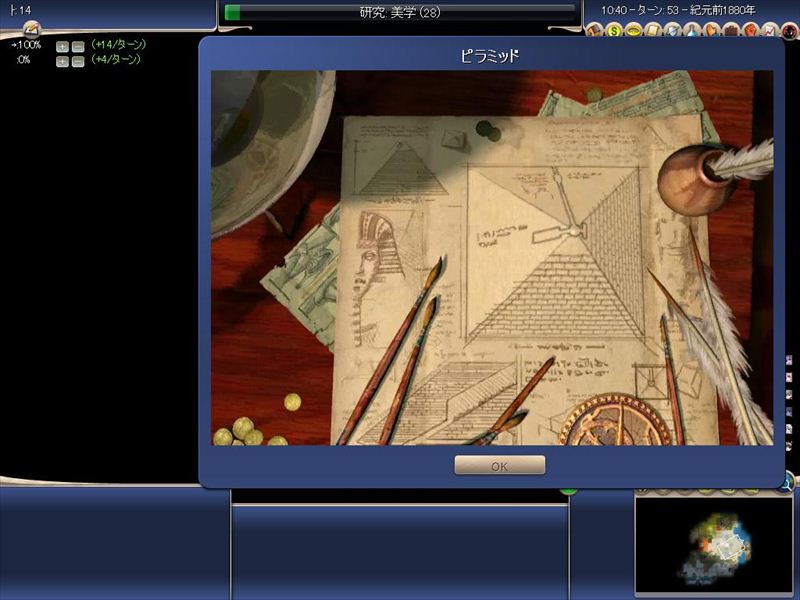Decrease the 100% research rate with minus
Image resolution: width=800 pixels, height=600 pixels.
(x=78, y=46)
